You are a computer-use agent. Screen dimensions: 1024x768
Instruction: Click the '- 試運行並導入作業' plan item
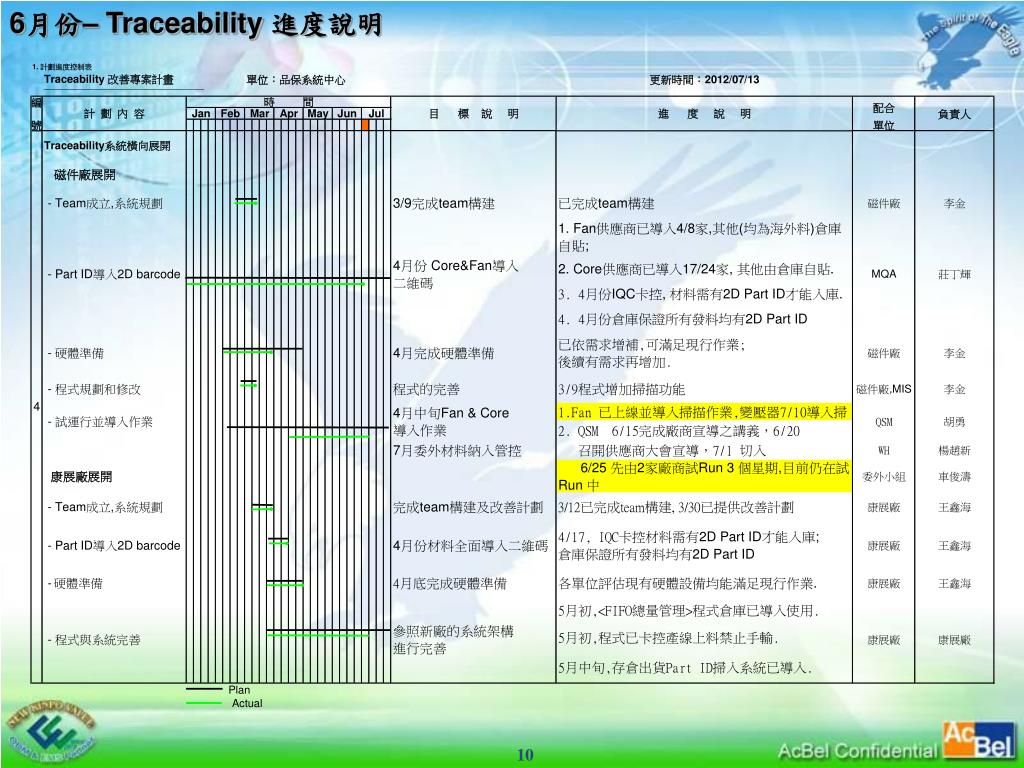coord(100,422)
